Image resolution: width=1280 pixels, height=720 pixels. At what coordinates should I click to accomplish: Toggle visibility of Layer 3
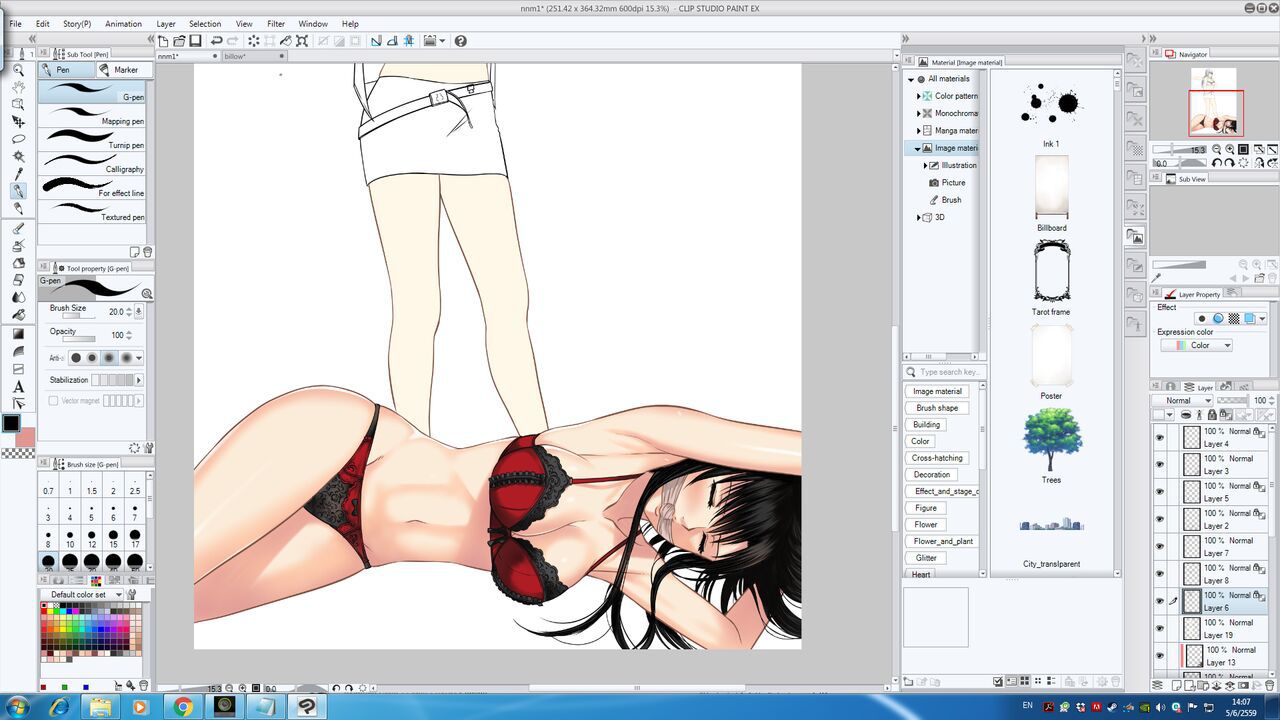pyautogui.click(x=1160, y=464)
